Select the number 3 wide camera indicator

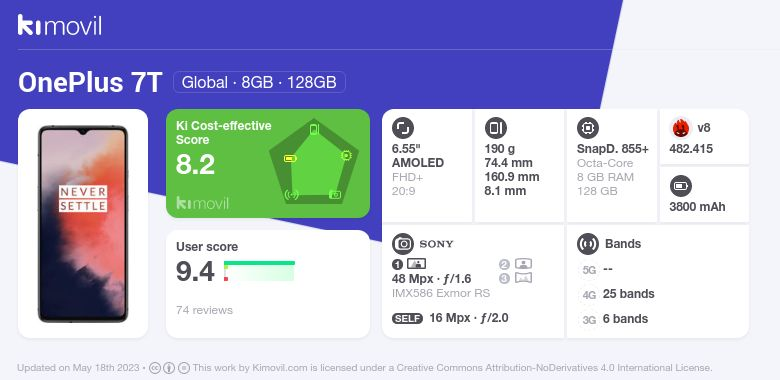point(504,279)
